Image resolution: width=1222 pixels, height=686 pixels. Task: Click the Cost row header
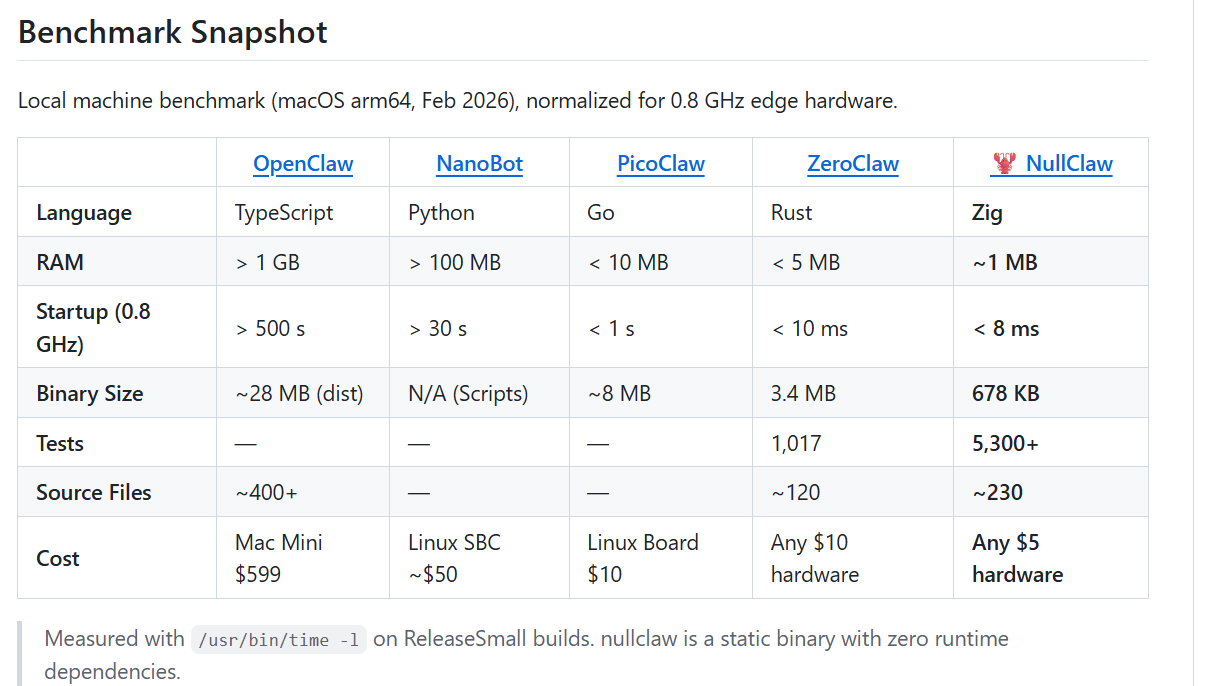tap(58, 558)
